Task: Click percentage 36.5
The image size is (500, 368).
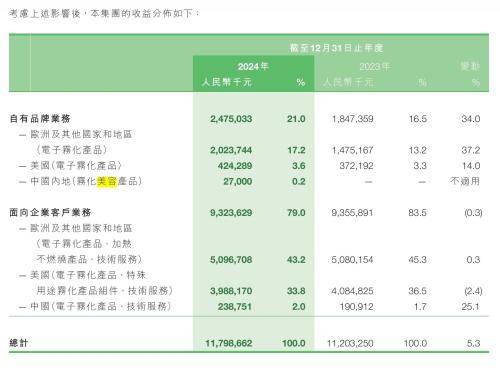Action: [x=418, y=291]
